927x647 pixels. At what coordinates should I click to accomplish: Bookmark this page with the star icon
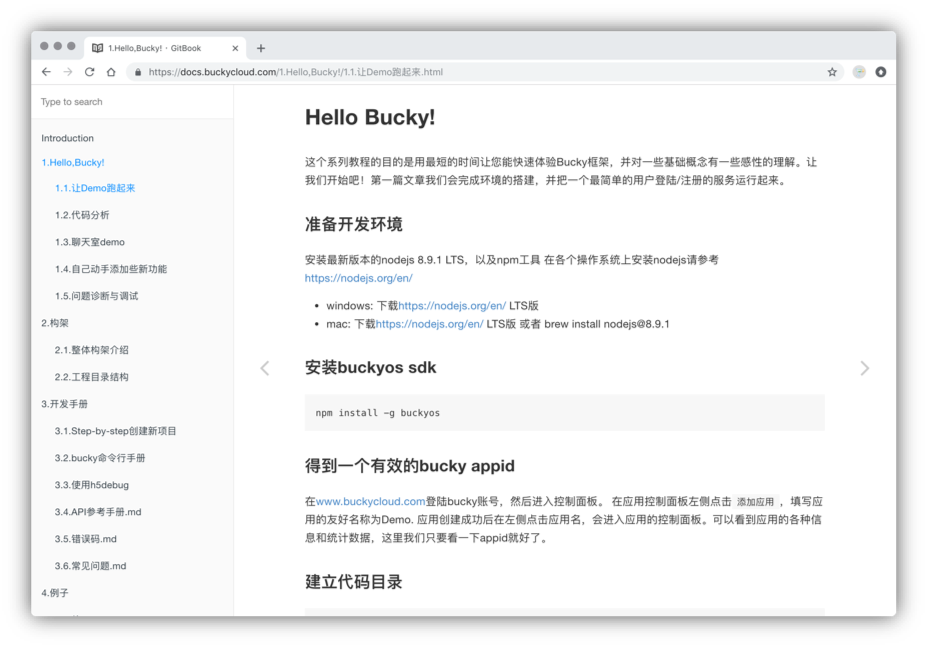coord(832,72)
